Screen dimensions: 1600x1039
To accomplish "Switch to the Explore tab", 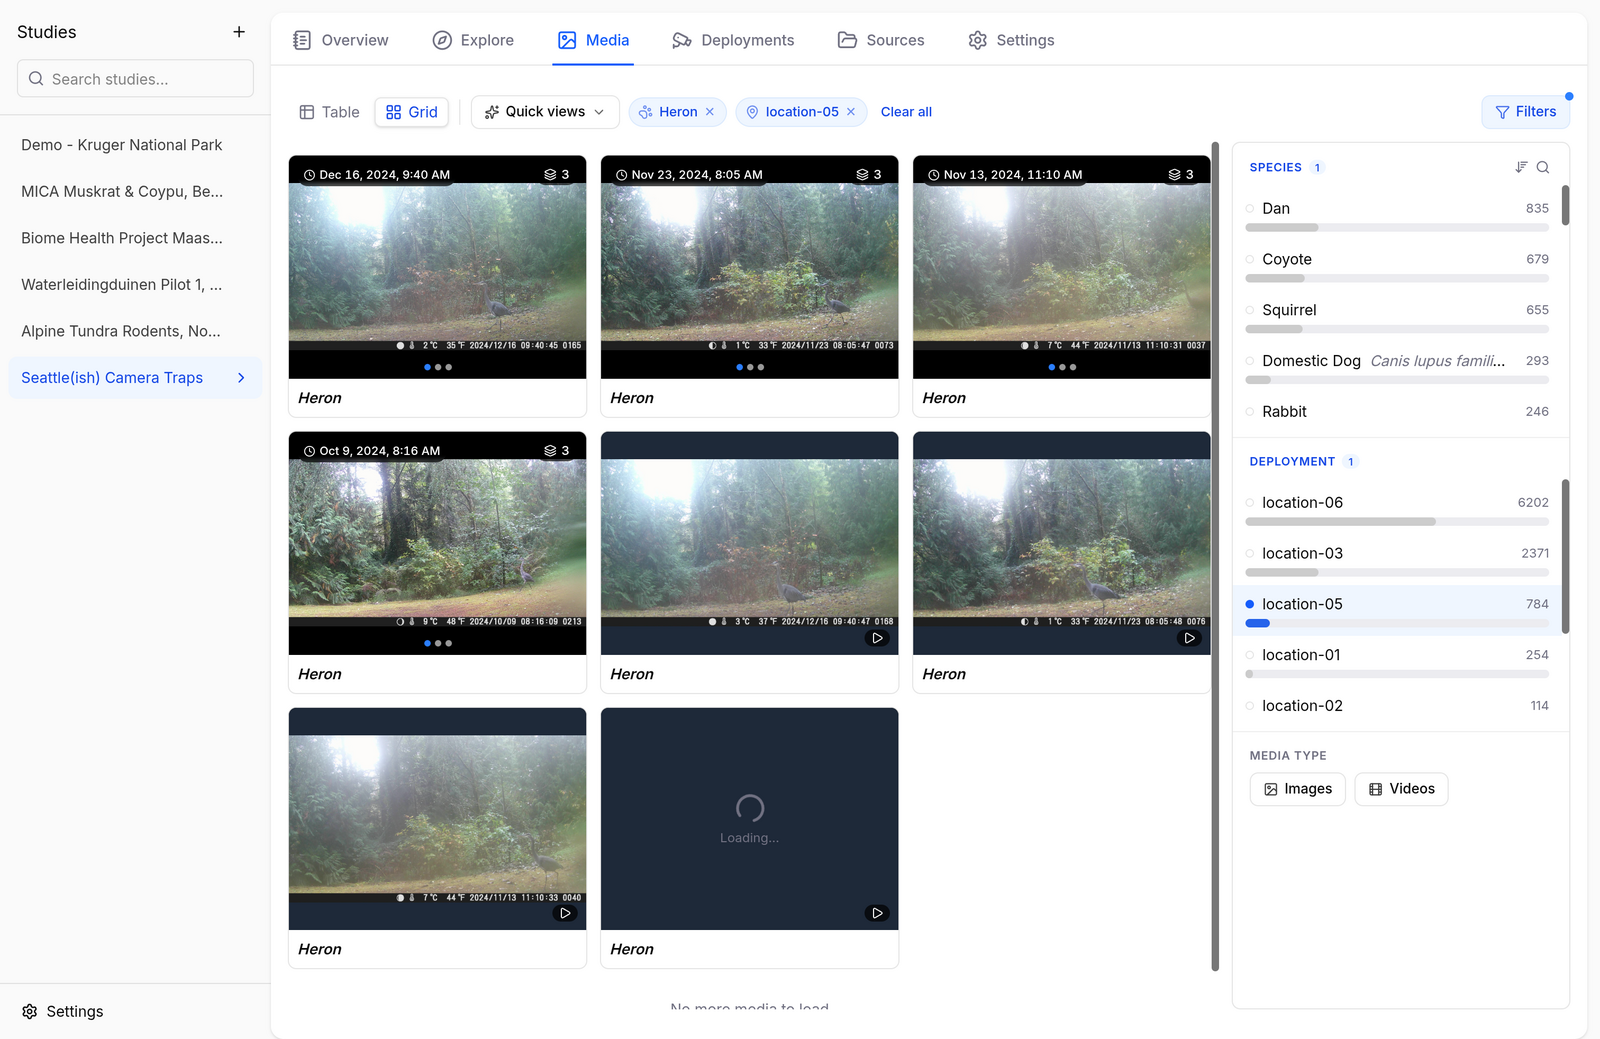I will tap(473, 40).
